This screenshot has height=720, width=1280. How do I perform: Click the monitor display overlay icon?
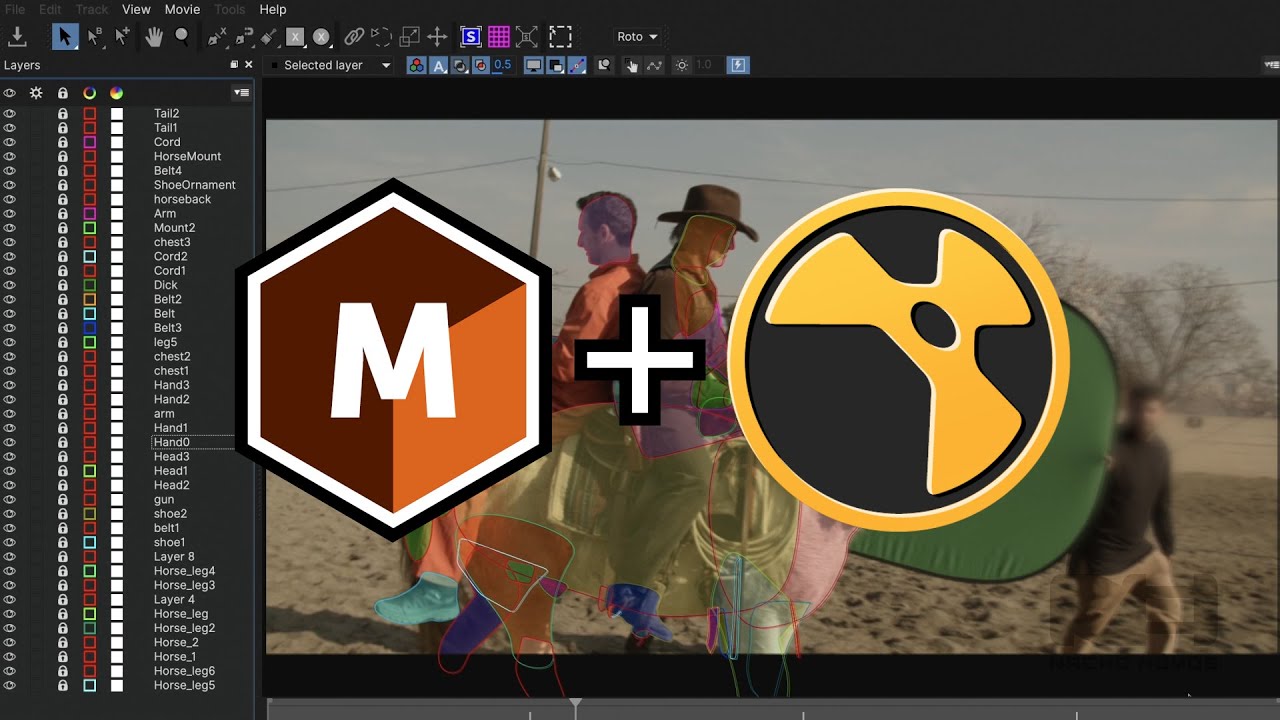point(534,65)
